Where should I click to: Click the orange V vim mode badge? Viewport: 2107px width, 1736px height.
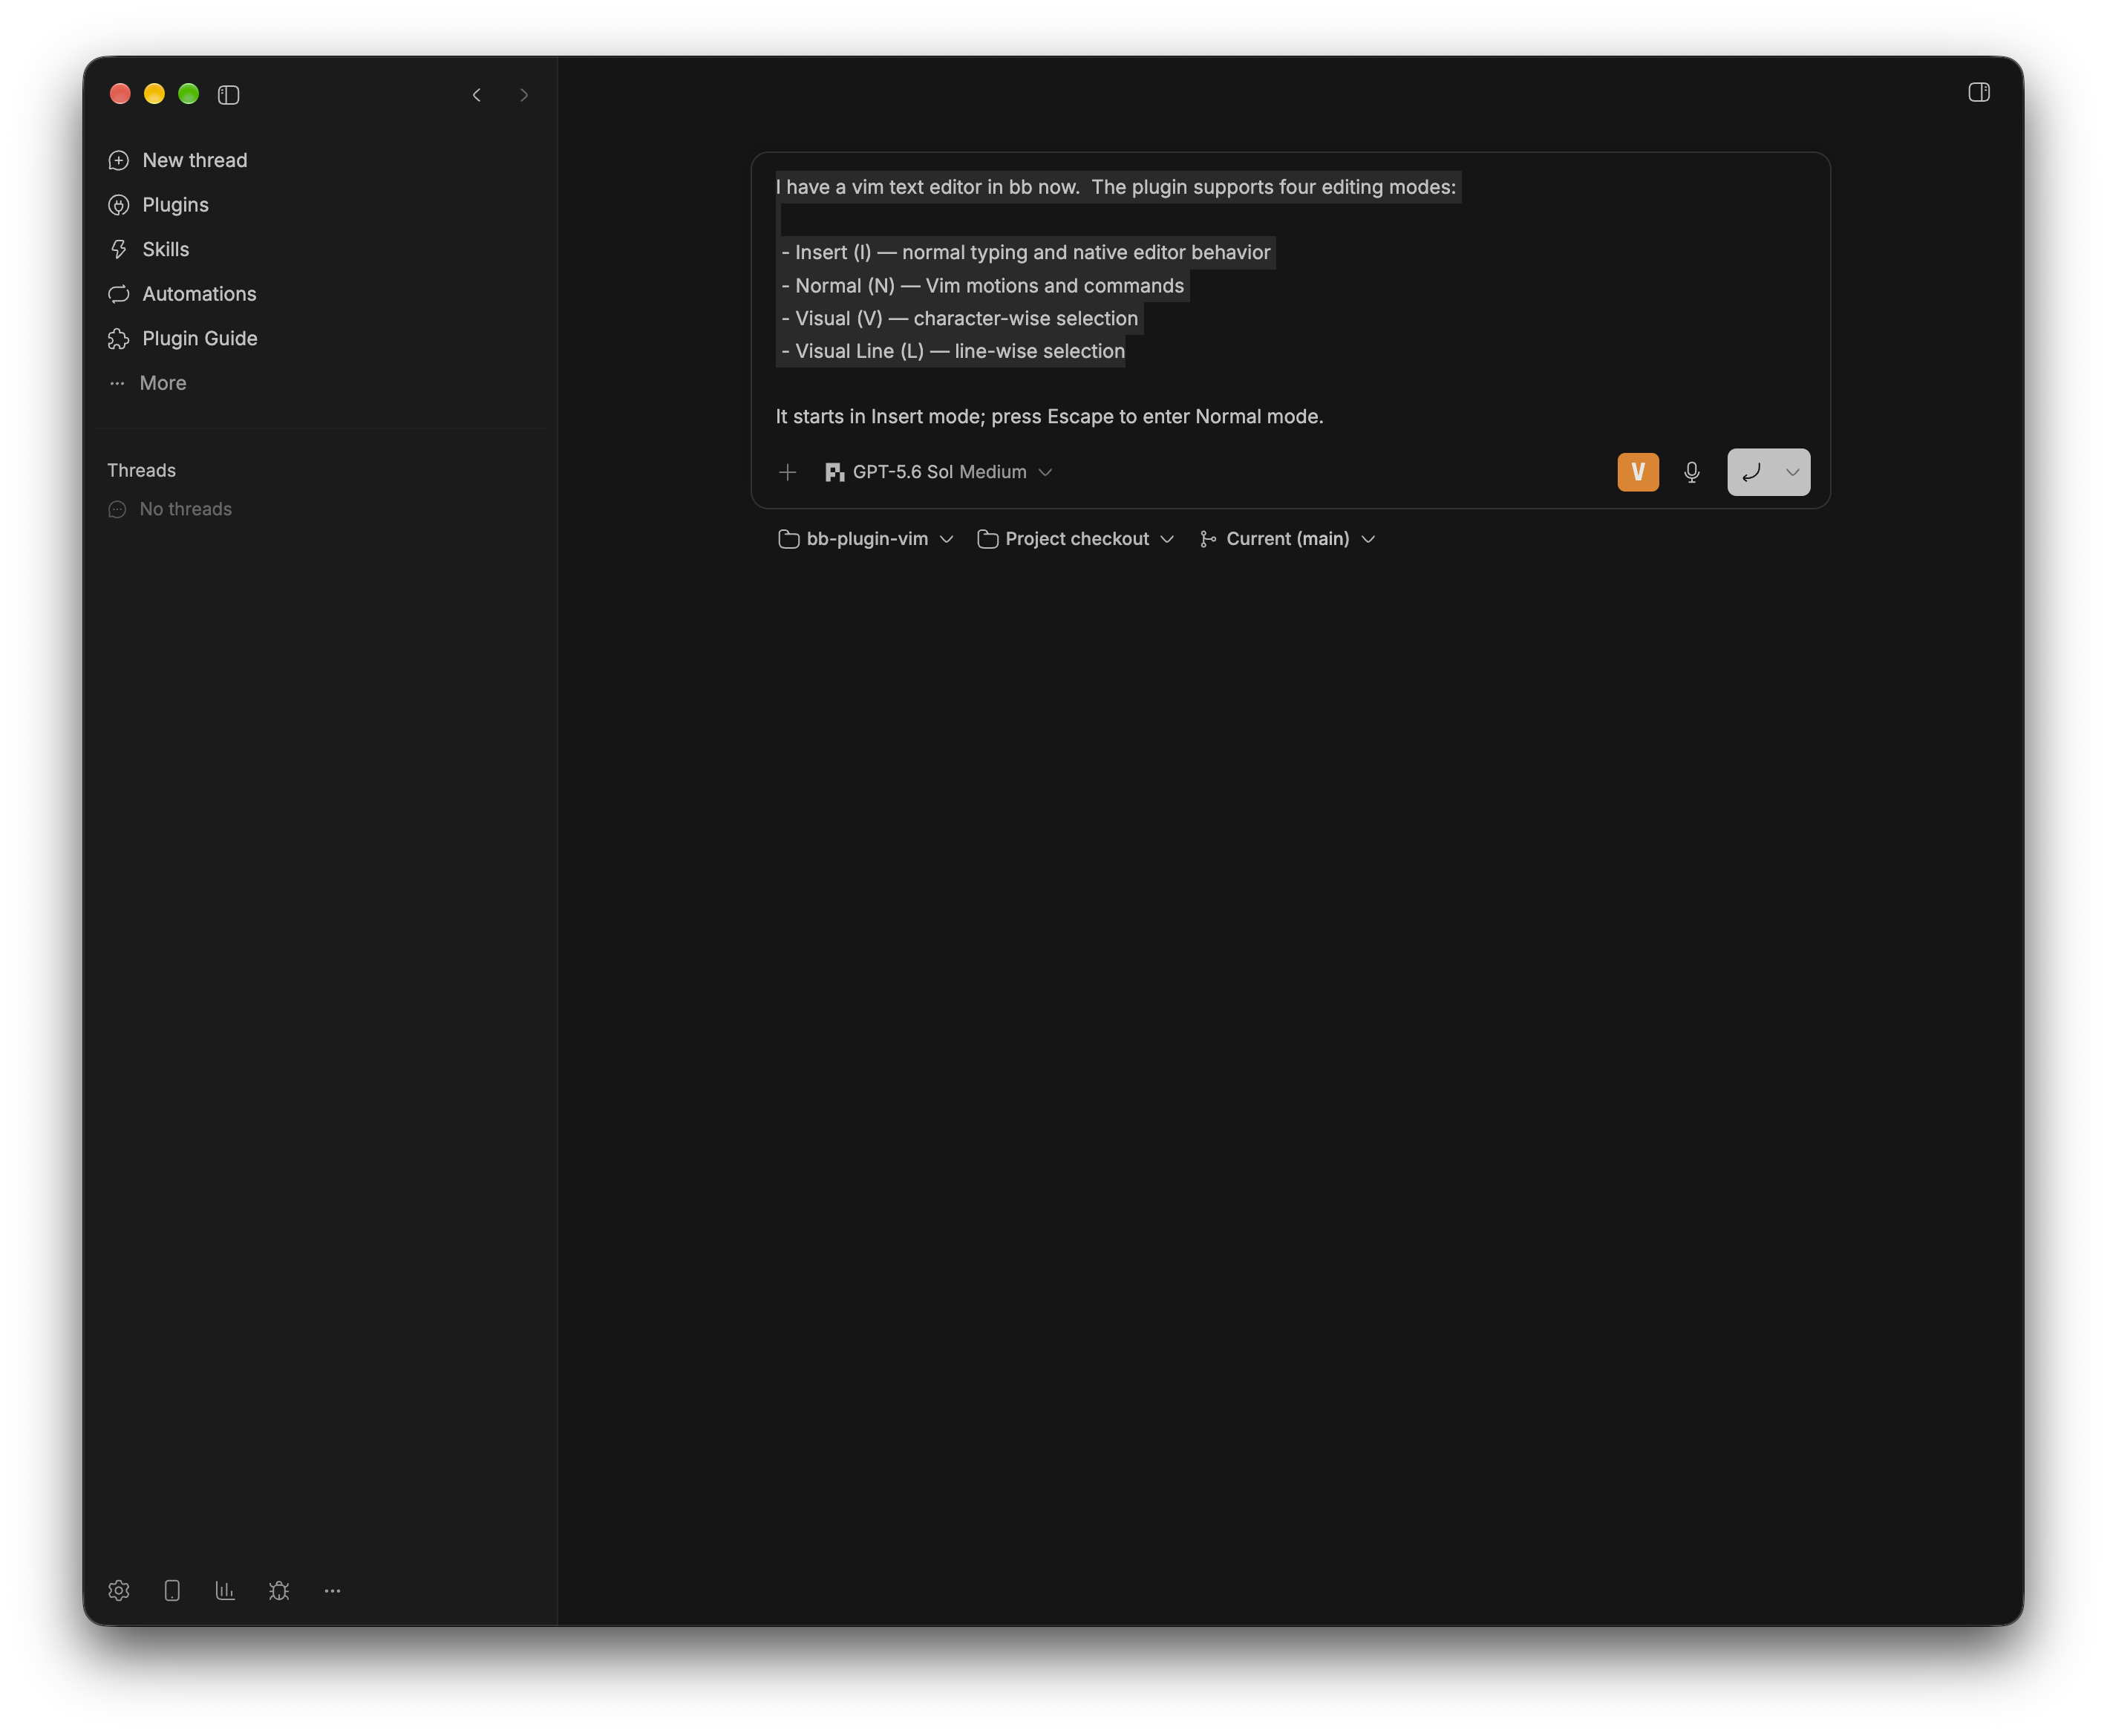pyautogui.click(x=1637, y=472)
